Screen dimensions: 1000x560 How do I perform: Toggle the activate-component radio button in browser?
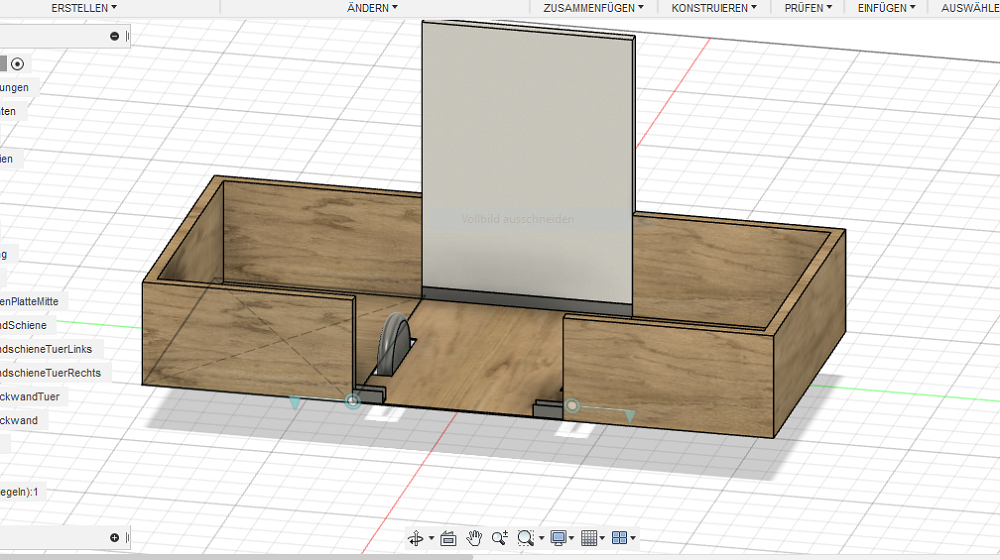pos(17,64)
